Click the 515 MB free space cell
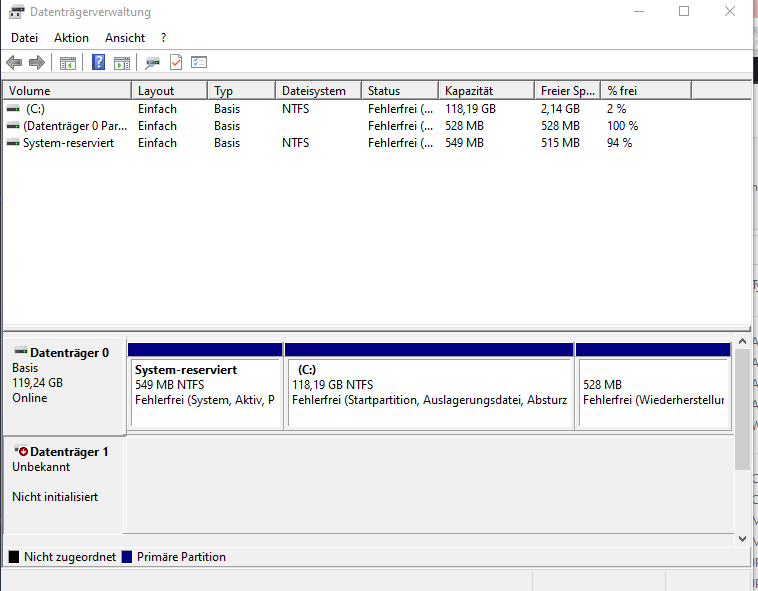This screenshot has width=758, height=591. (560, 143)
